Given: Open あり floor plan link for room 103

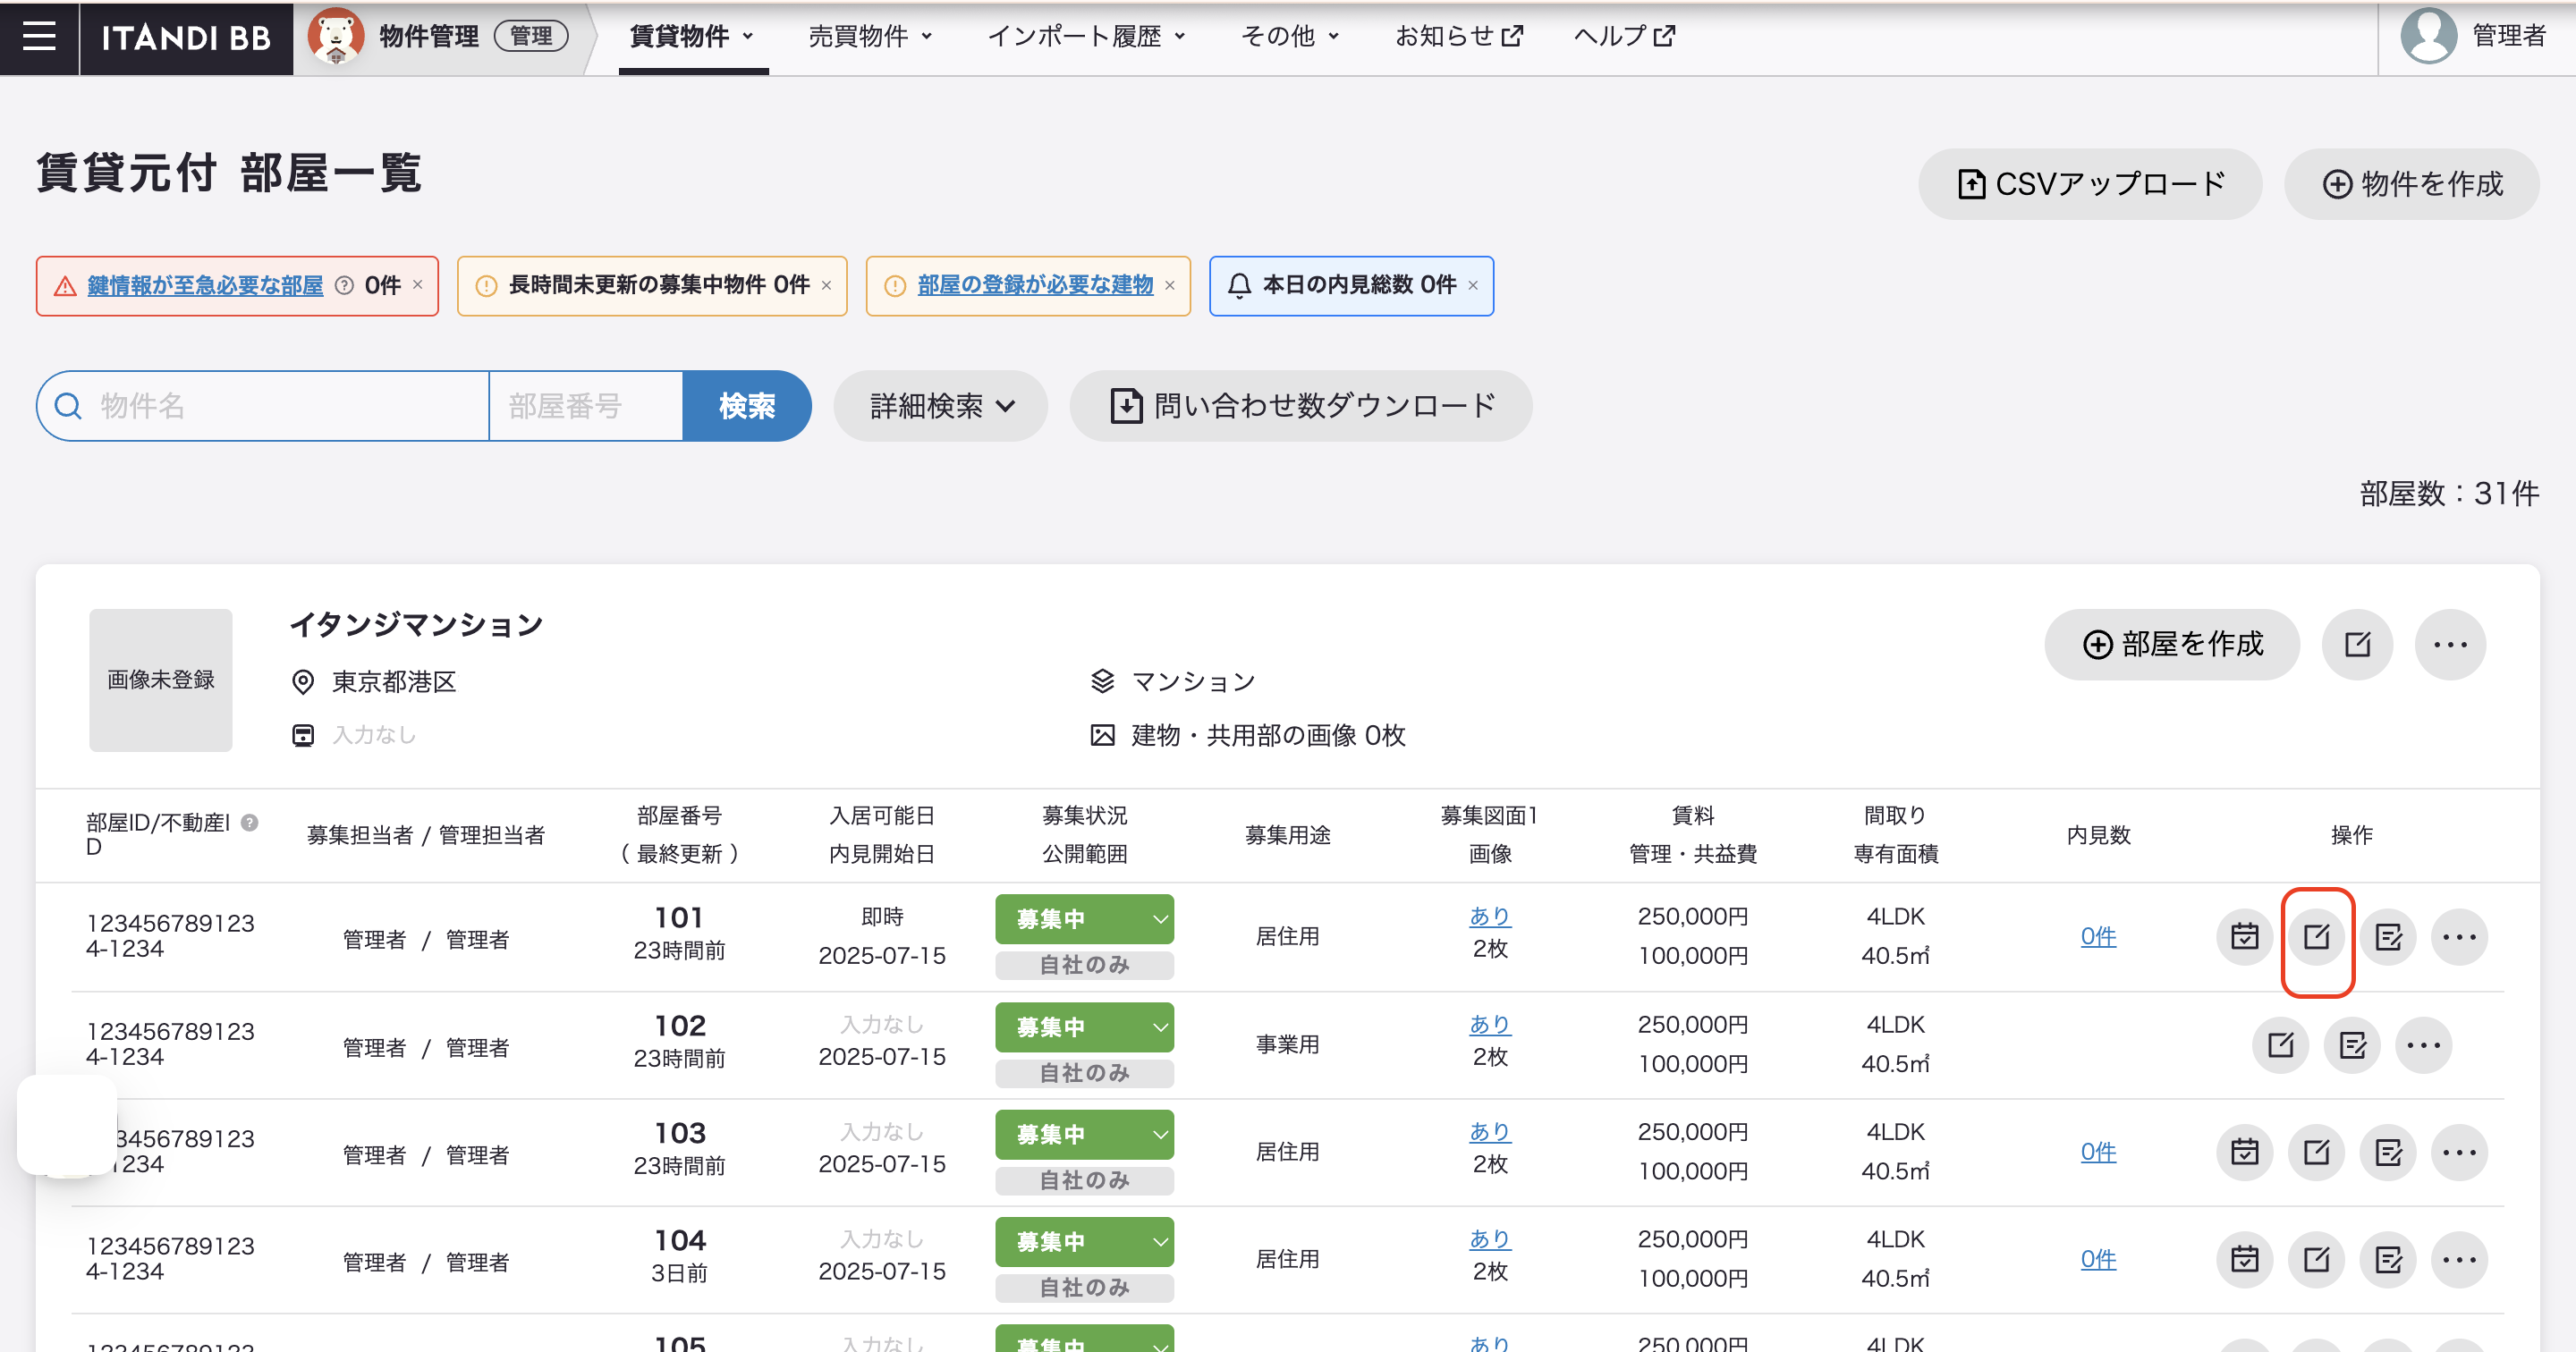Looking at the screenshot, I should coord(1489,1131).
